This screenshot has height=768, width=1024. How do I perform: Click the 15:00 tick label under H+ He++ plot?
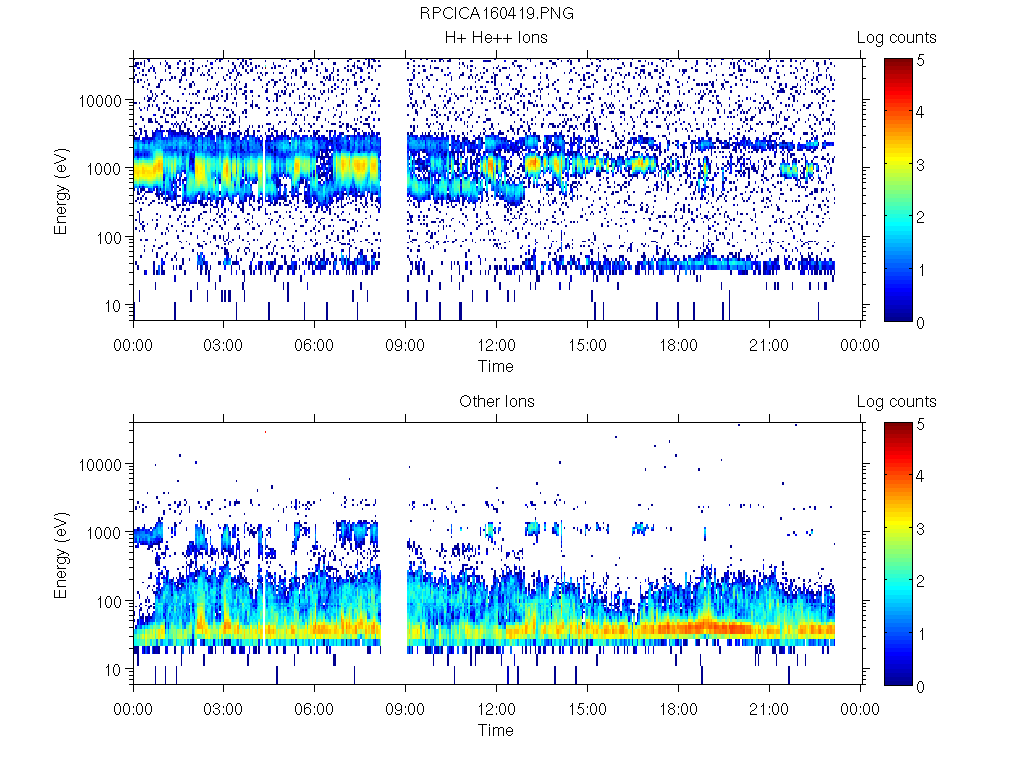point(587,345)
